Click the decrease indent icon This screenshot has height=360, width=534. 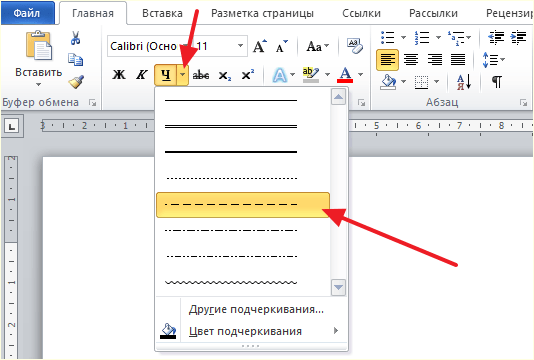496,37
